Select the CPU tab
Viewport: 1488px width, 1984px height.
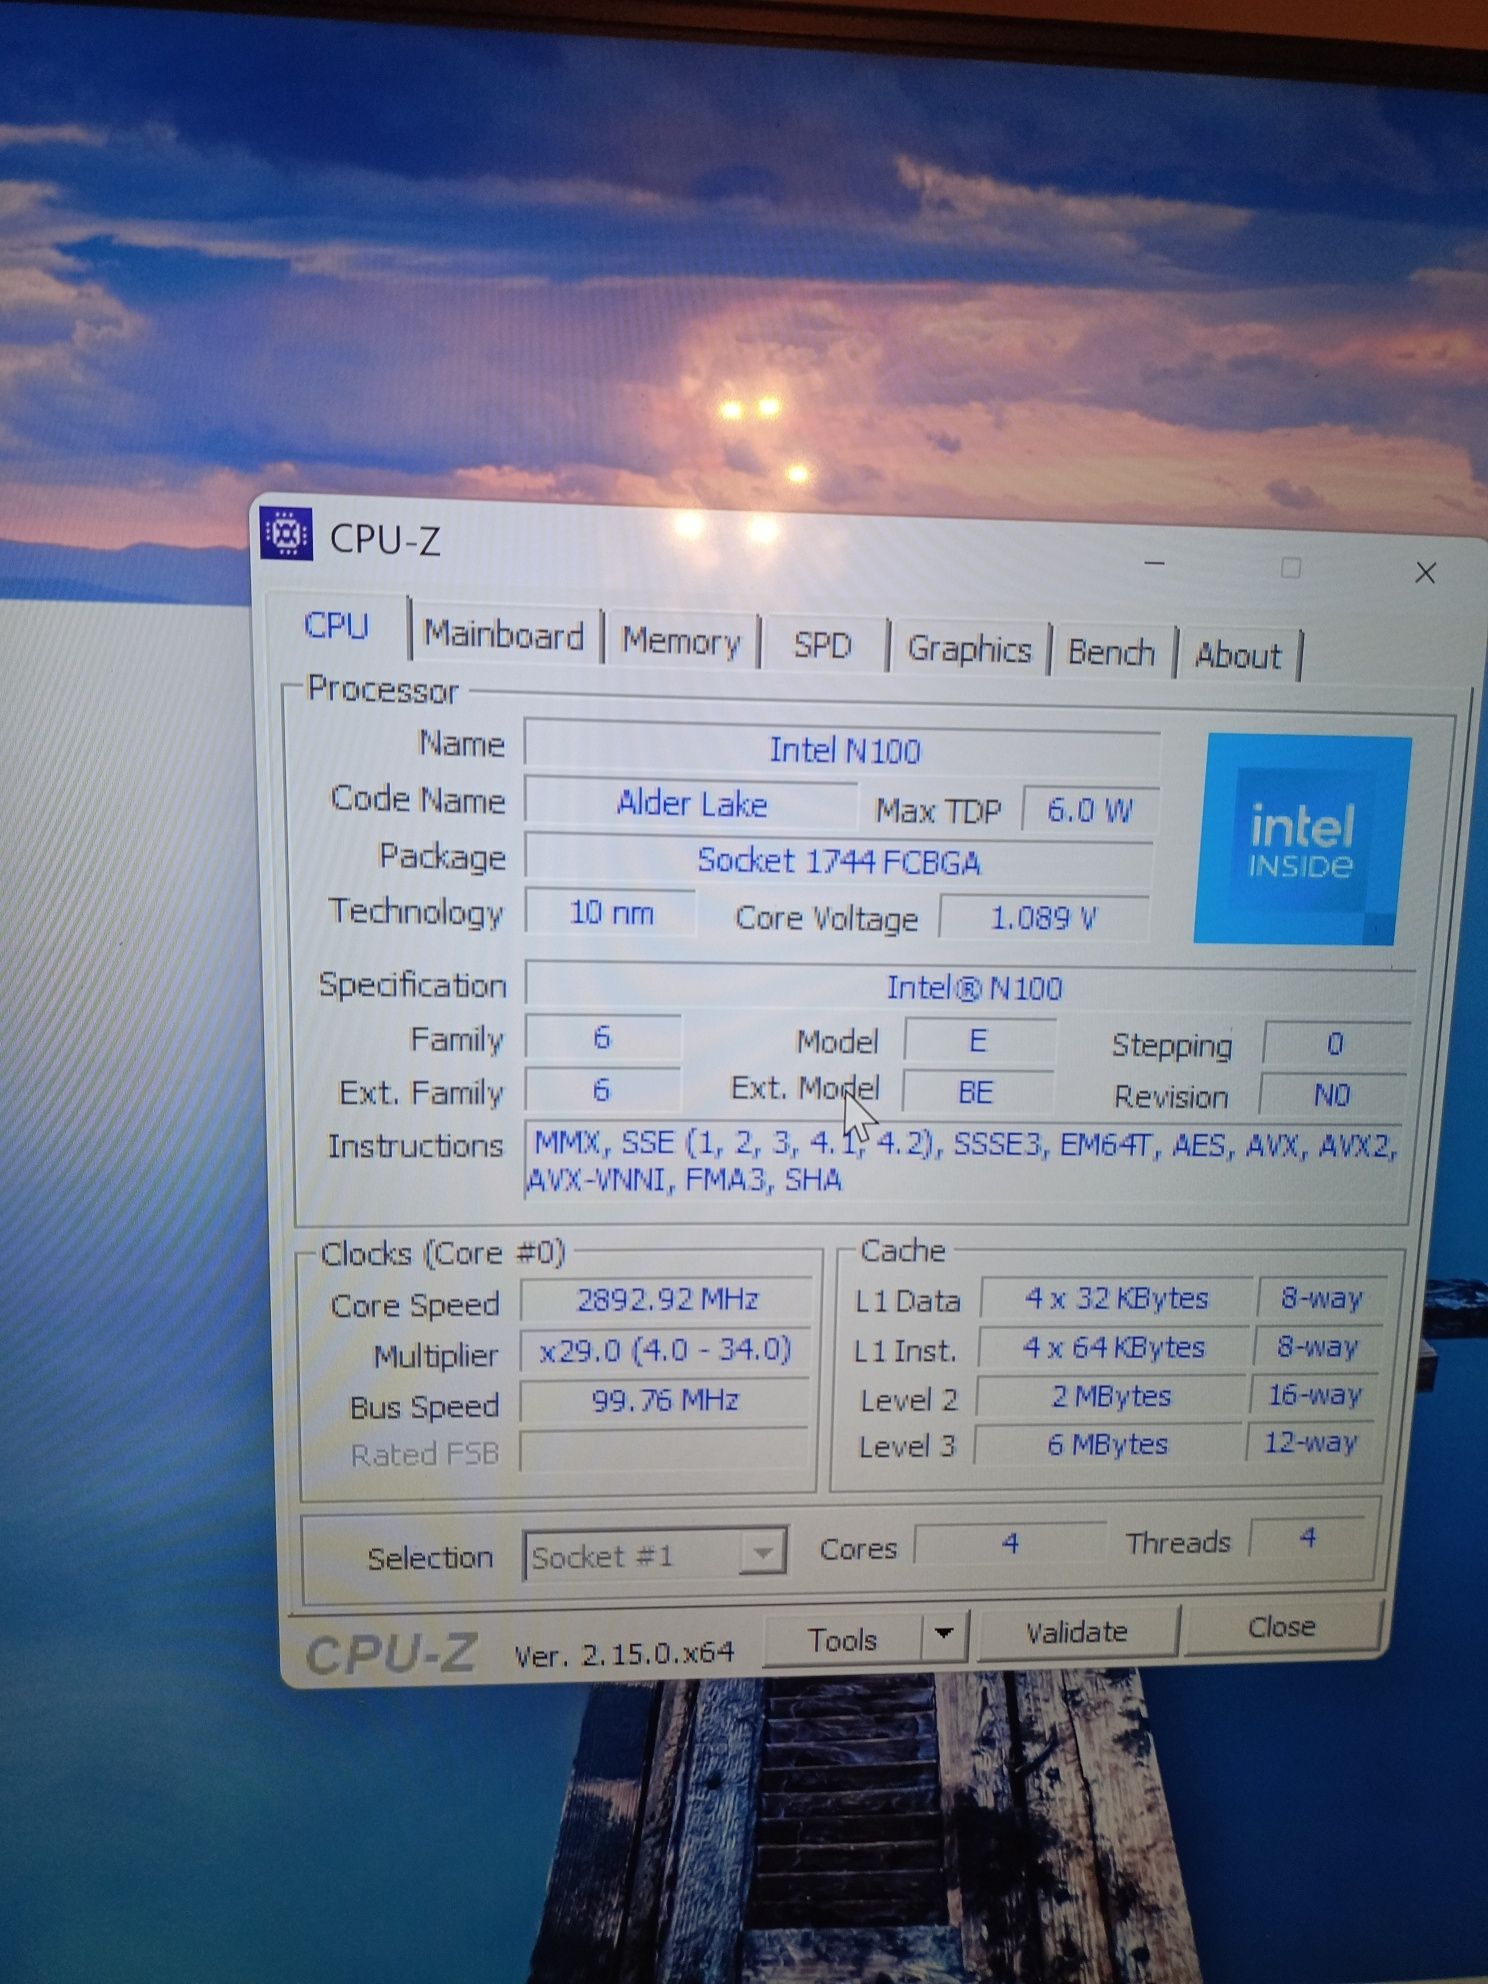point(337,627)
